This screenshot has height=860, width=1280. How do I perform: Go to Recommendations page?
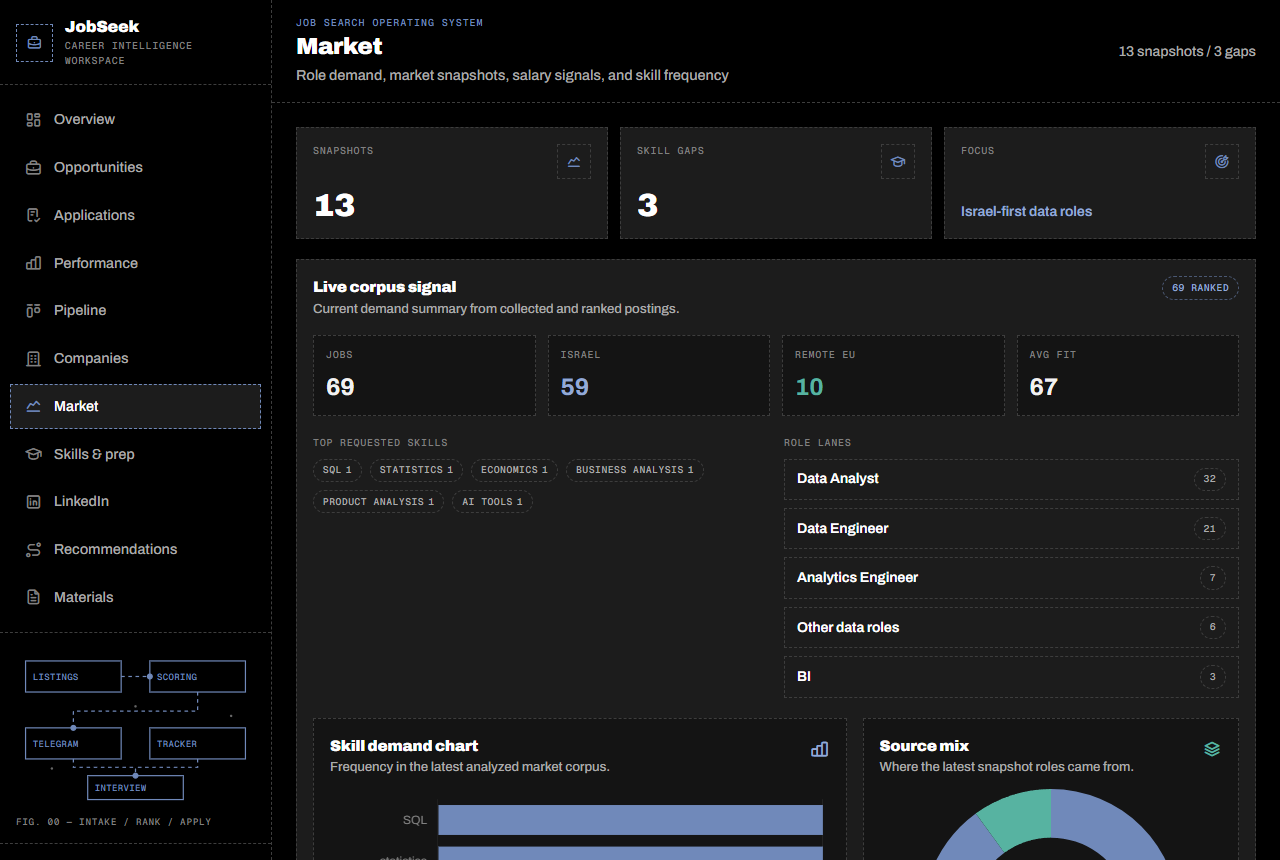[x=135, y=550]
